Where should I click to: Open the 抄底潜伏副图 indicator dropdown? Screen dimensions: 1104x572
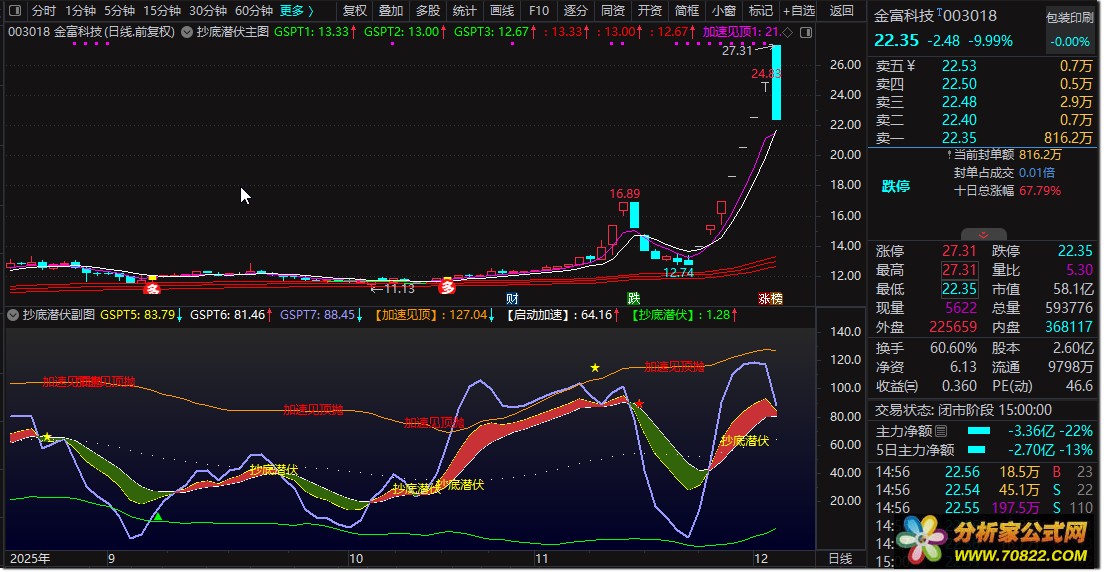13,314
